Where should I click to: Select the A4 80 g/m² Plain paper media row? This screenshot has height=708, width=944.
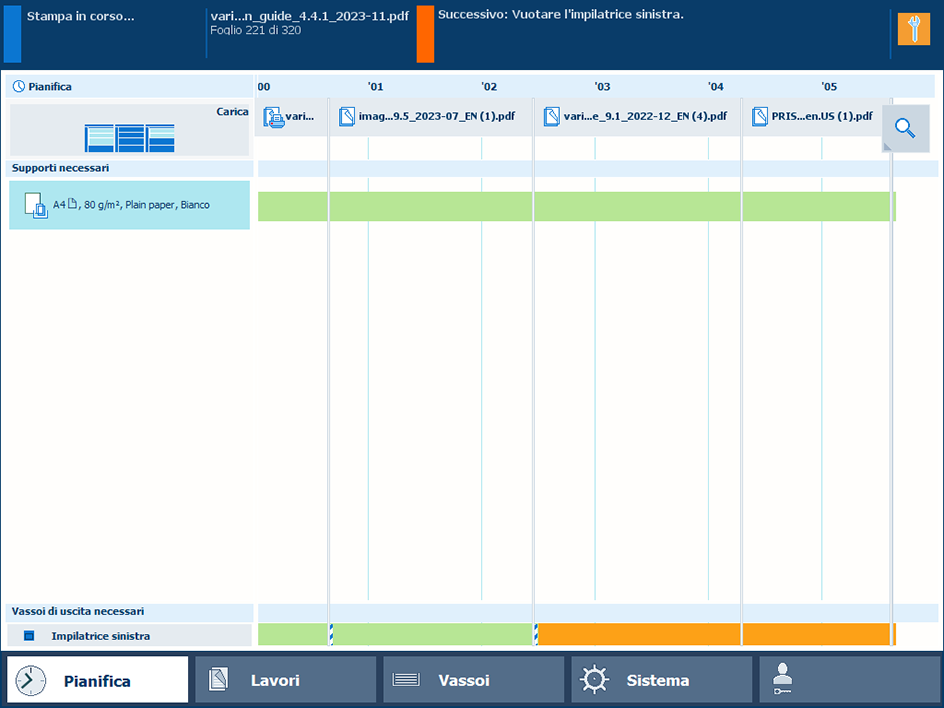pyautogui.click(x=129, y=205)
